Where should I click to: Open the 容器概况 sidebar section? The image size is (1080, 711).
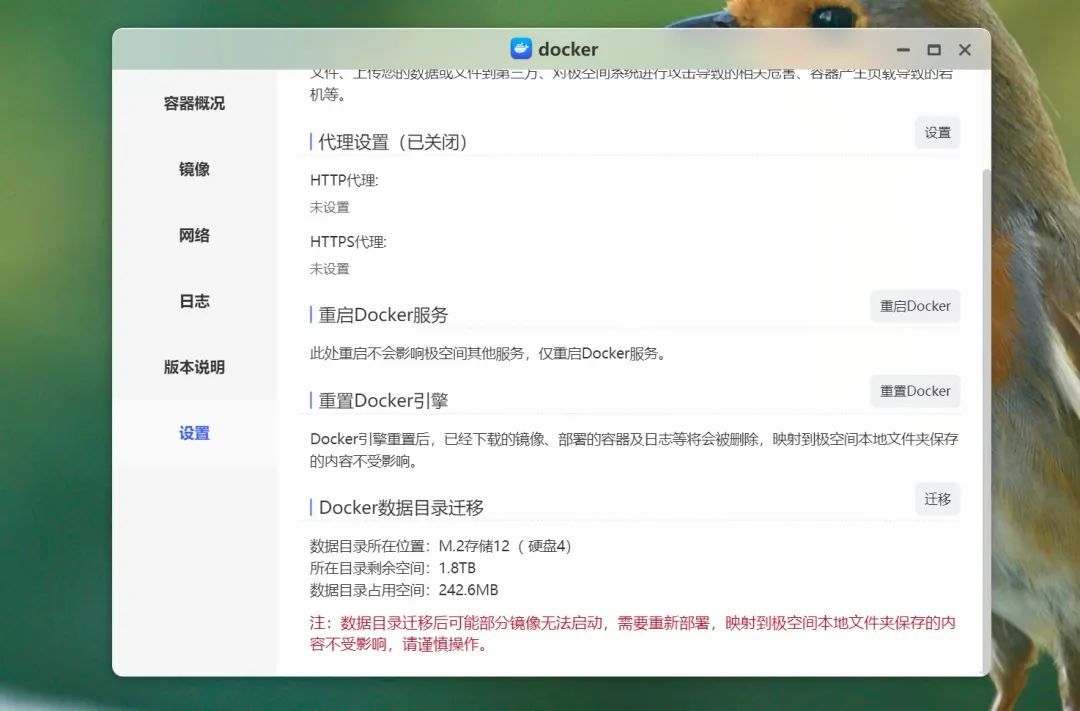194,103
